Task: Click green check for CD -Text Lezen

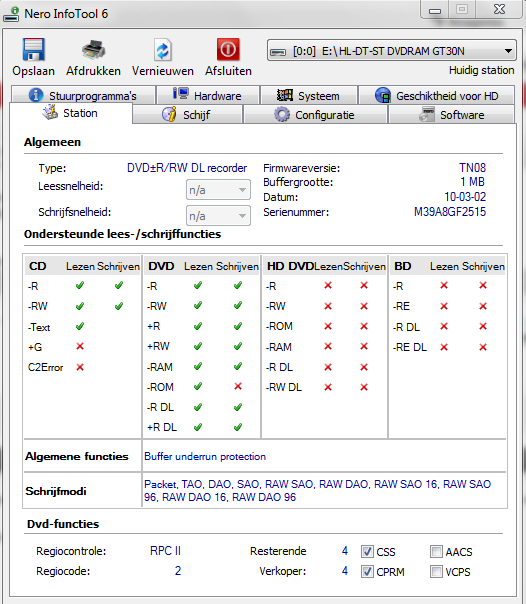Action: click(x=80, y=326)
